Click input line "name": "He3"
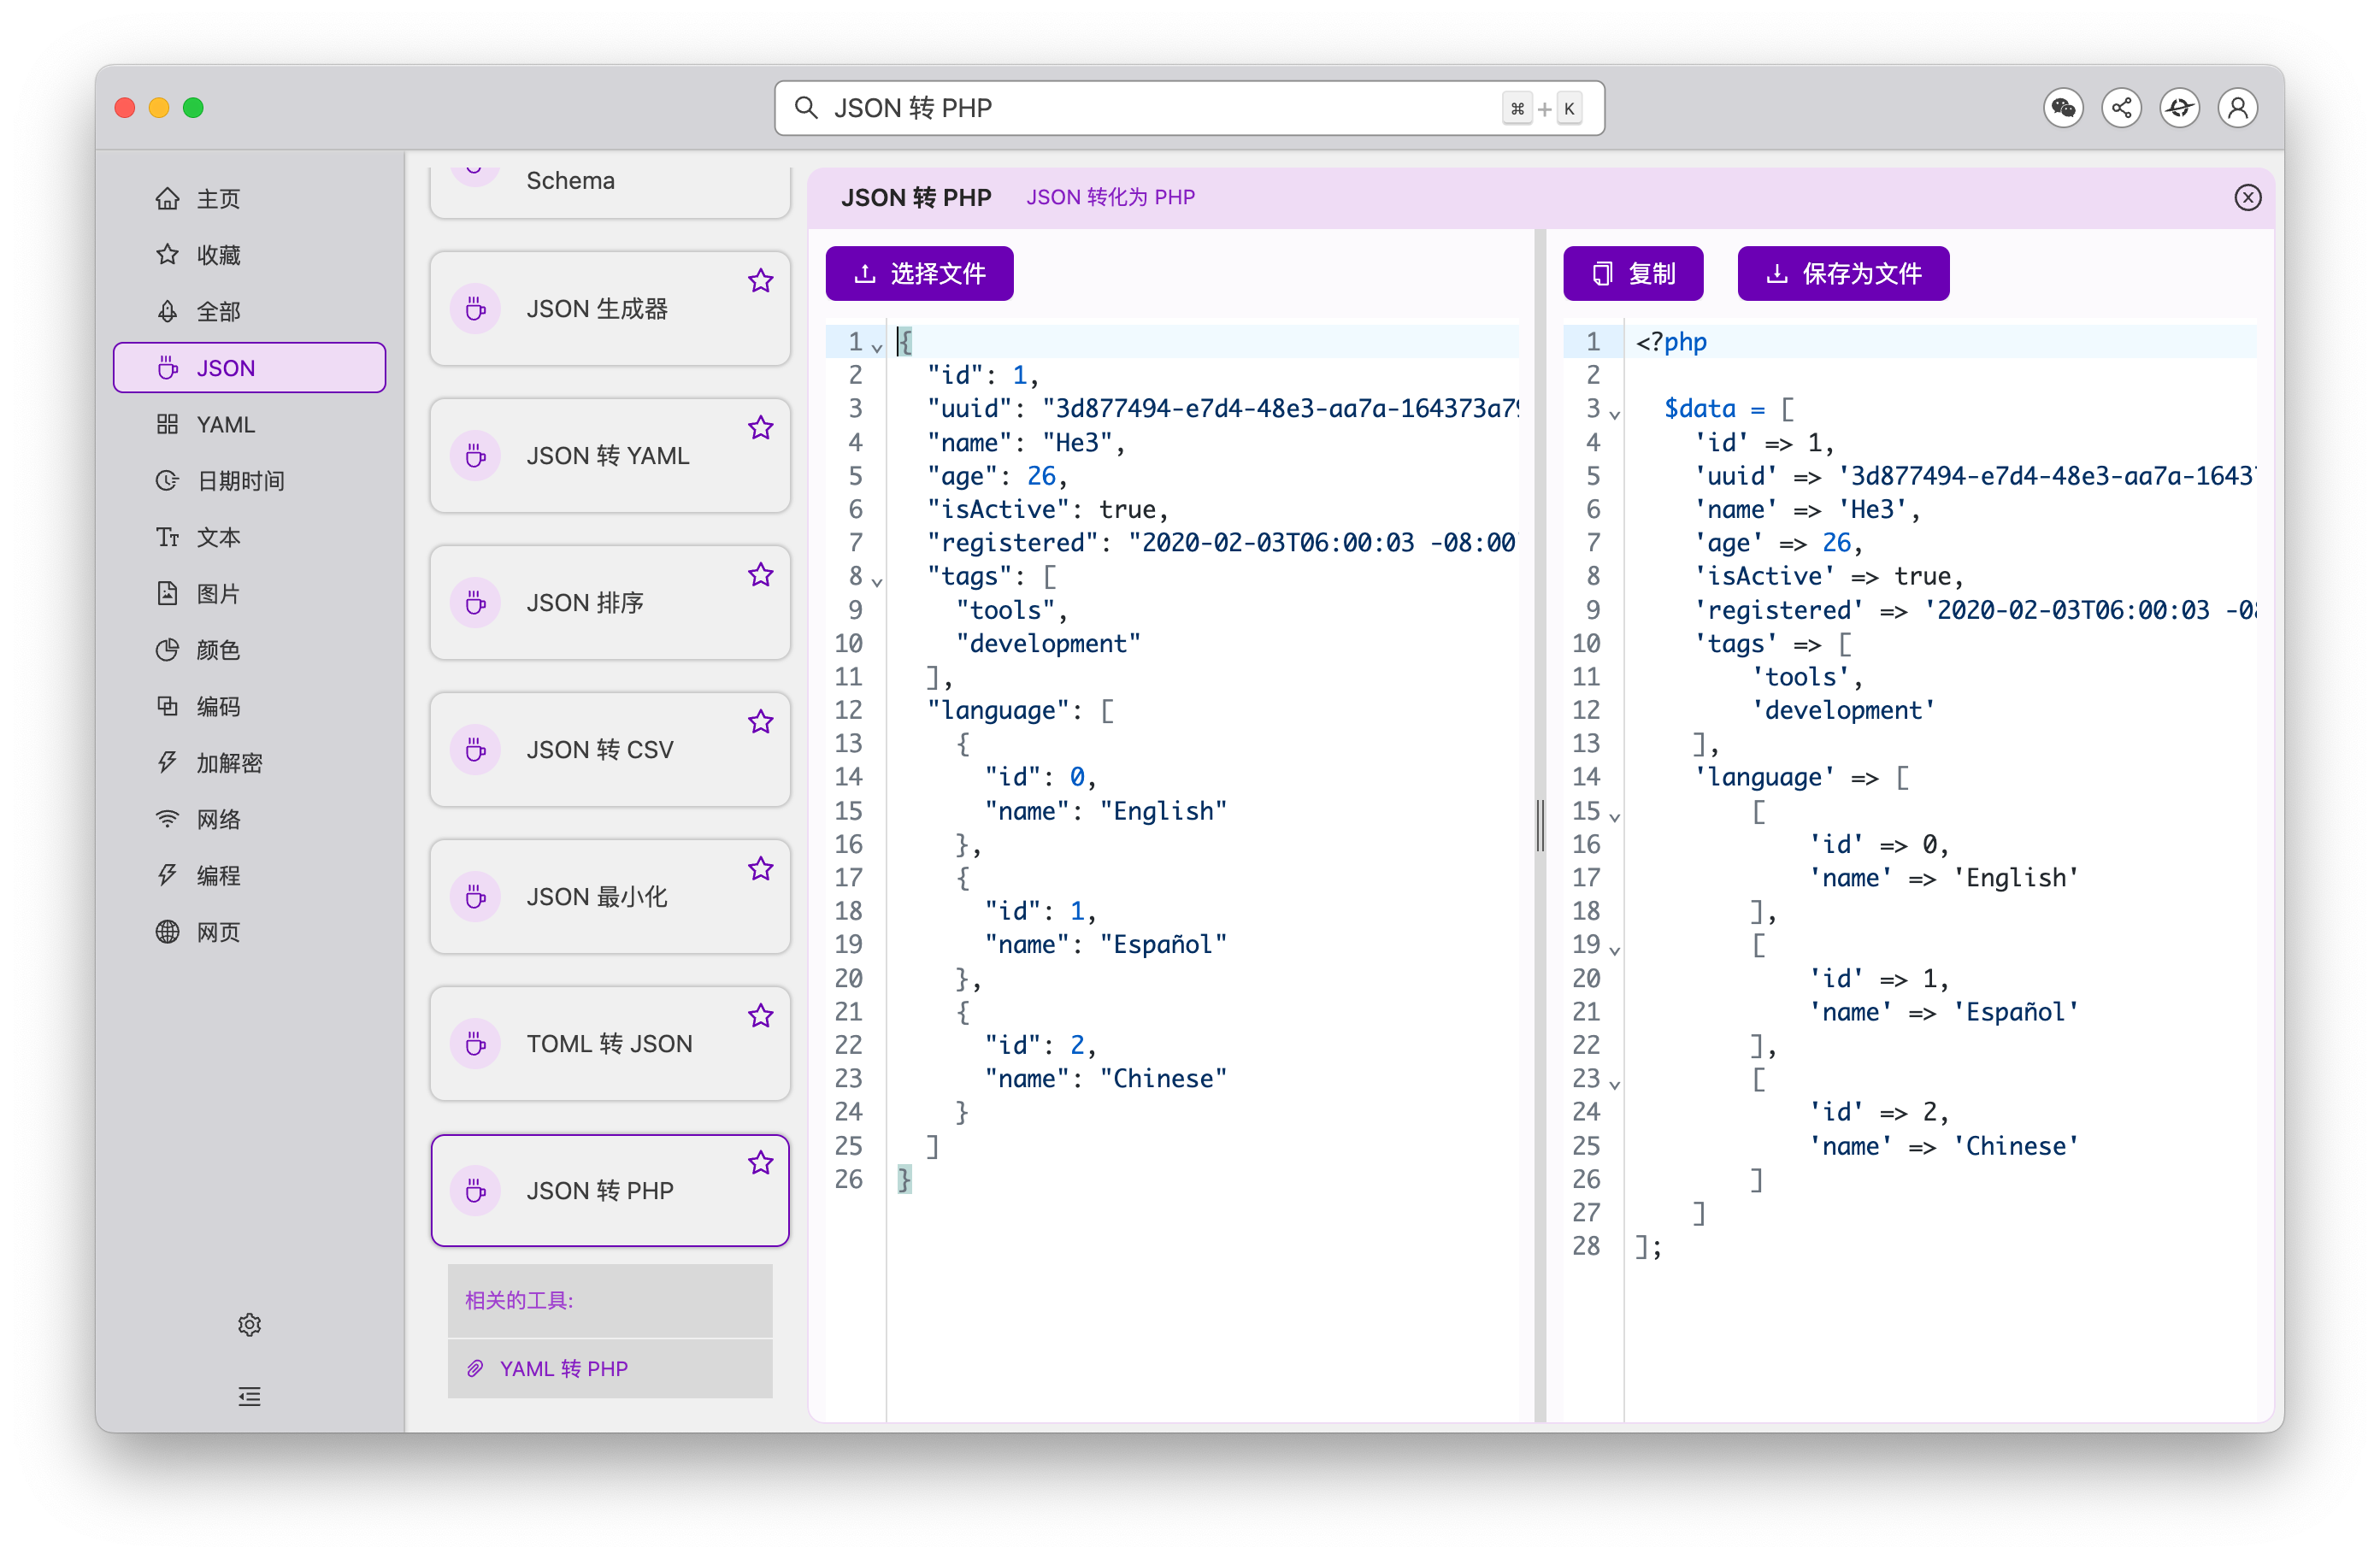 pyautogui.click(x=1026, y=442)
